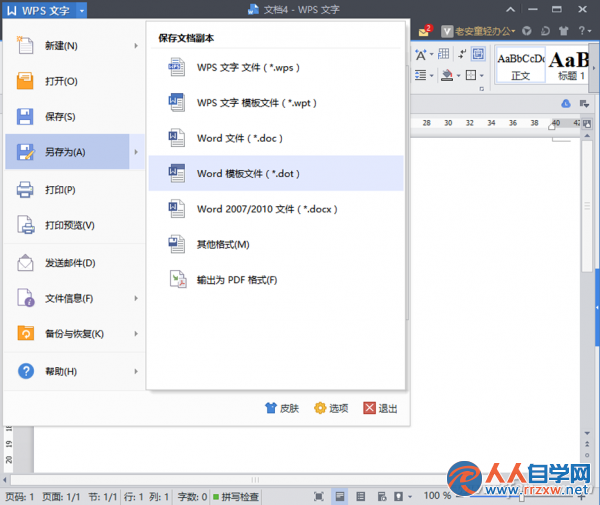600x505 pixels.
Task: Click the line spacing icon in ribbon
Action: tap(421, 75)
